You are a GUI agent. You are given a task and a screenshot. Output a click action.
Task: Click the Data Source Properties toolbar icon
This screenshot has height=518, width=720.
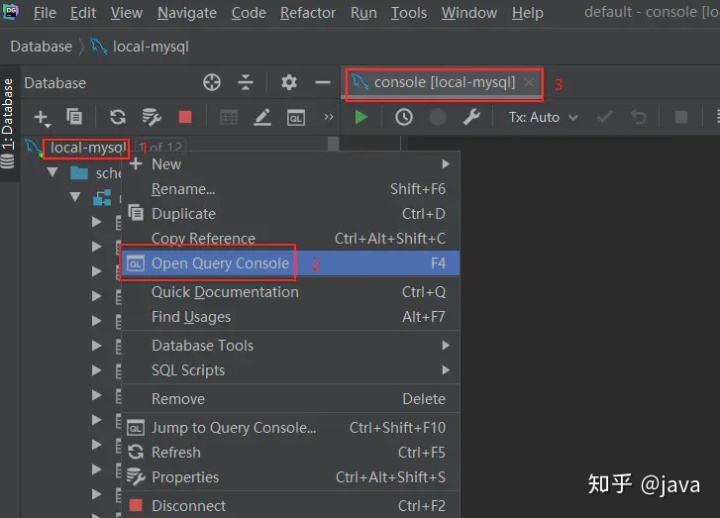(x=151, y=117)
